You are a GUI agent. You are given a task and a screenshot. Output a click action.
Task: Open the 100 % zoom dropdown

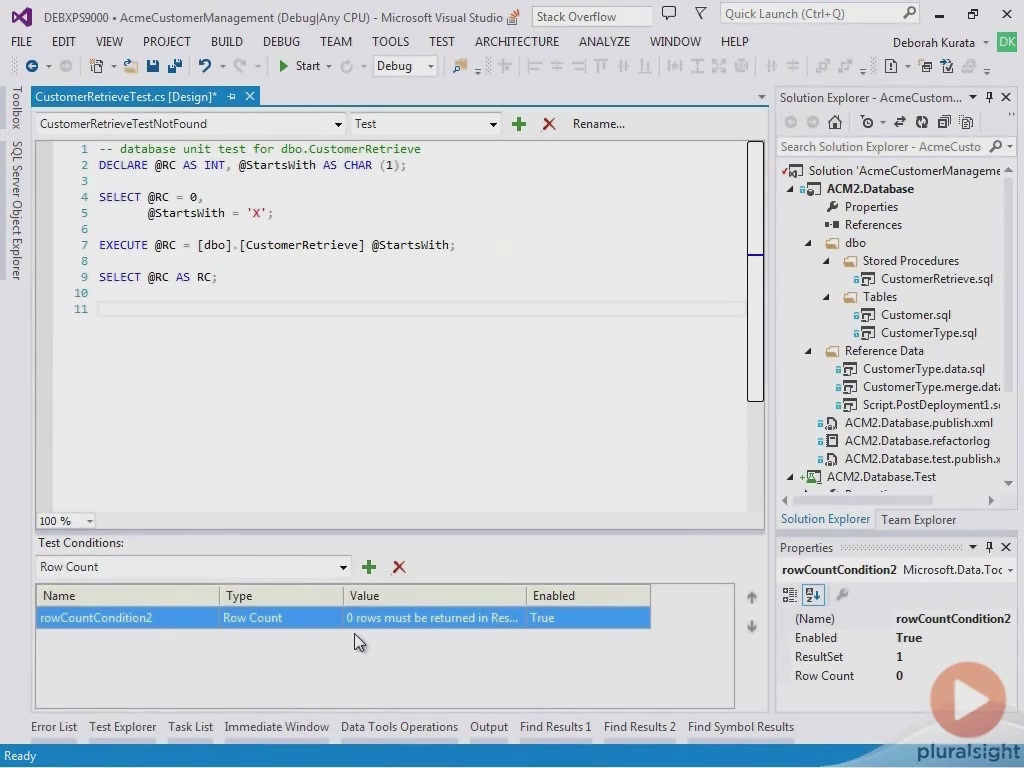point(89,521)
